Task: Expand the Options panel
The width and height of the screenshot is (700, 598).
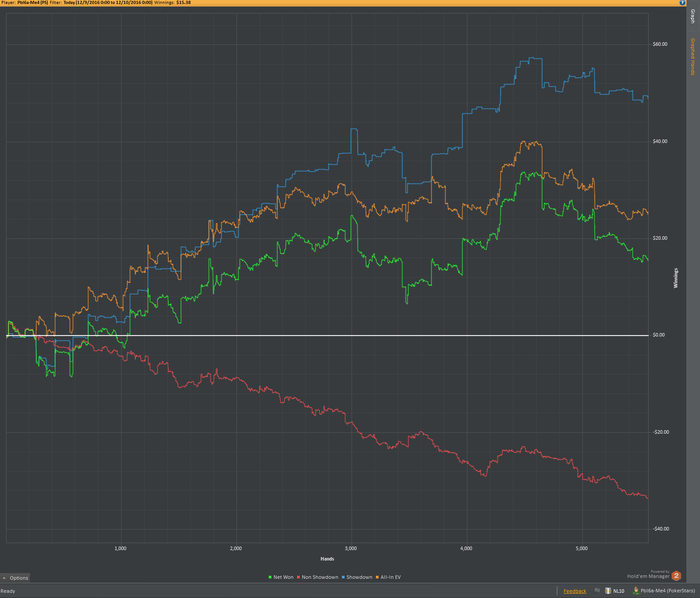Action: 15,577
